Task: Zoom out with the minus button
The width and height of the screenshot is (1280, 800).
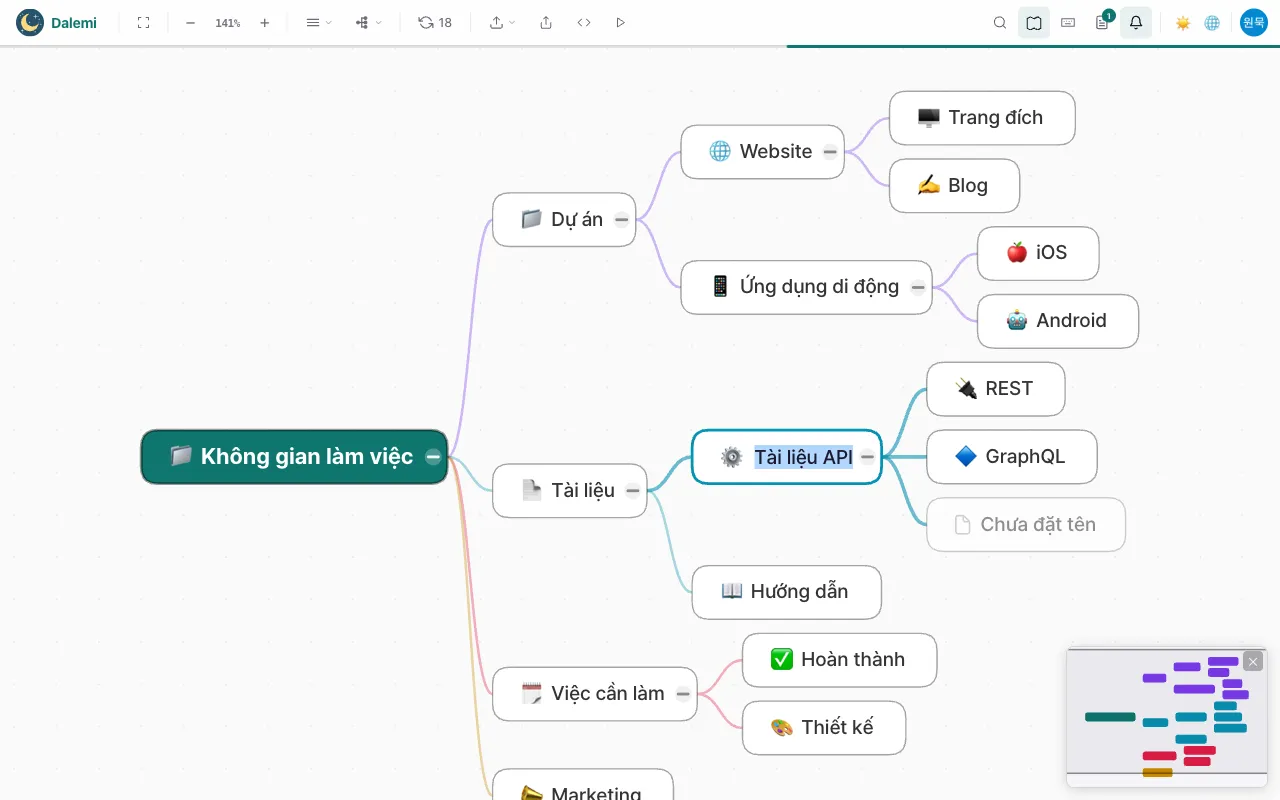Action: pyautogui.click(x=190, y=22)
